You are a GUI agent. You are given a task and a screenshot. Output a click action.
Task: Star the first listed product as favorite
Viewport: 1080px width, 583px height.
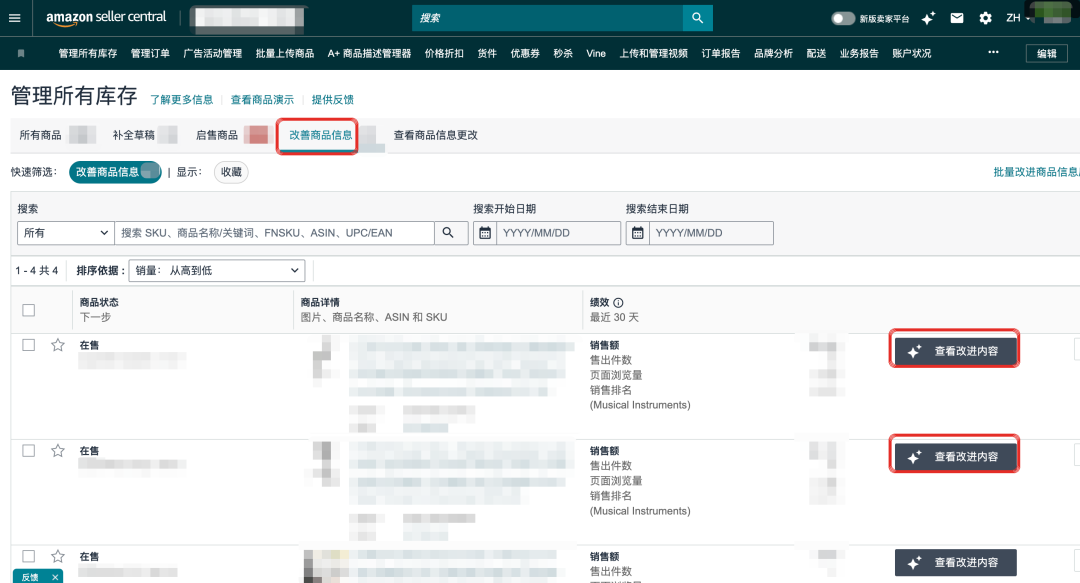point(58,345)
